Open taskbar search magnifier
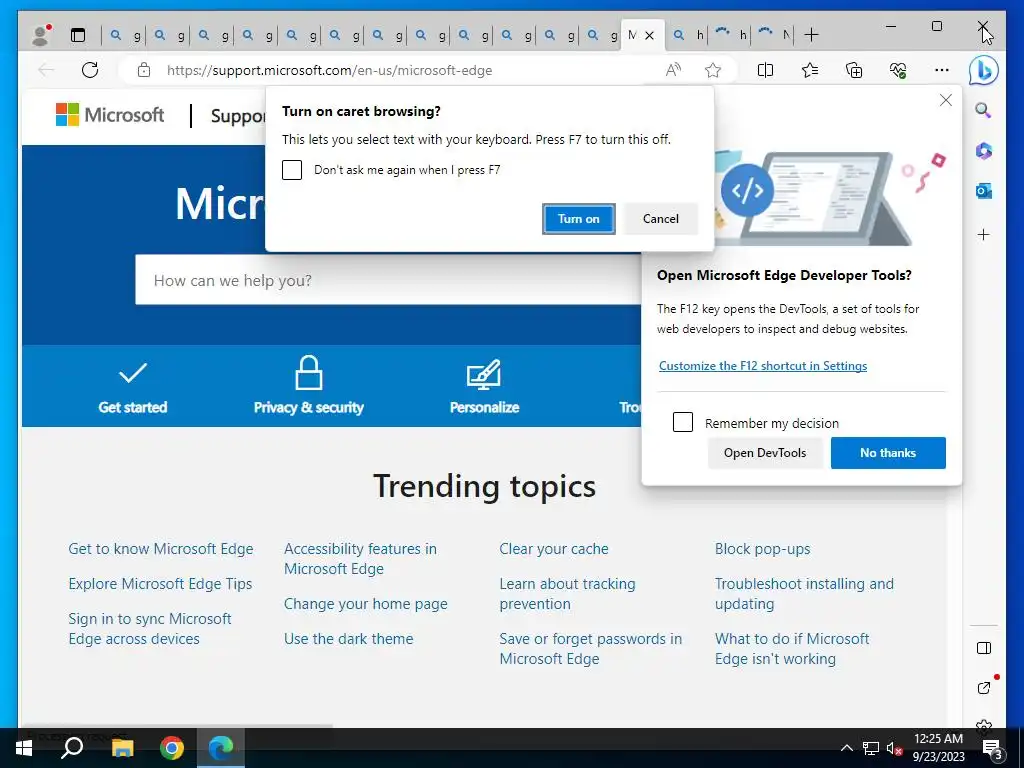 (72, 748)
